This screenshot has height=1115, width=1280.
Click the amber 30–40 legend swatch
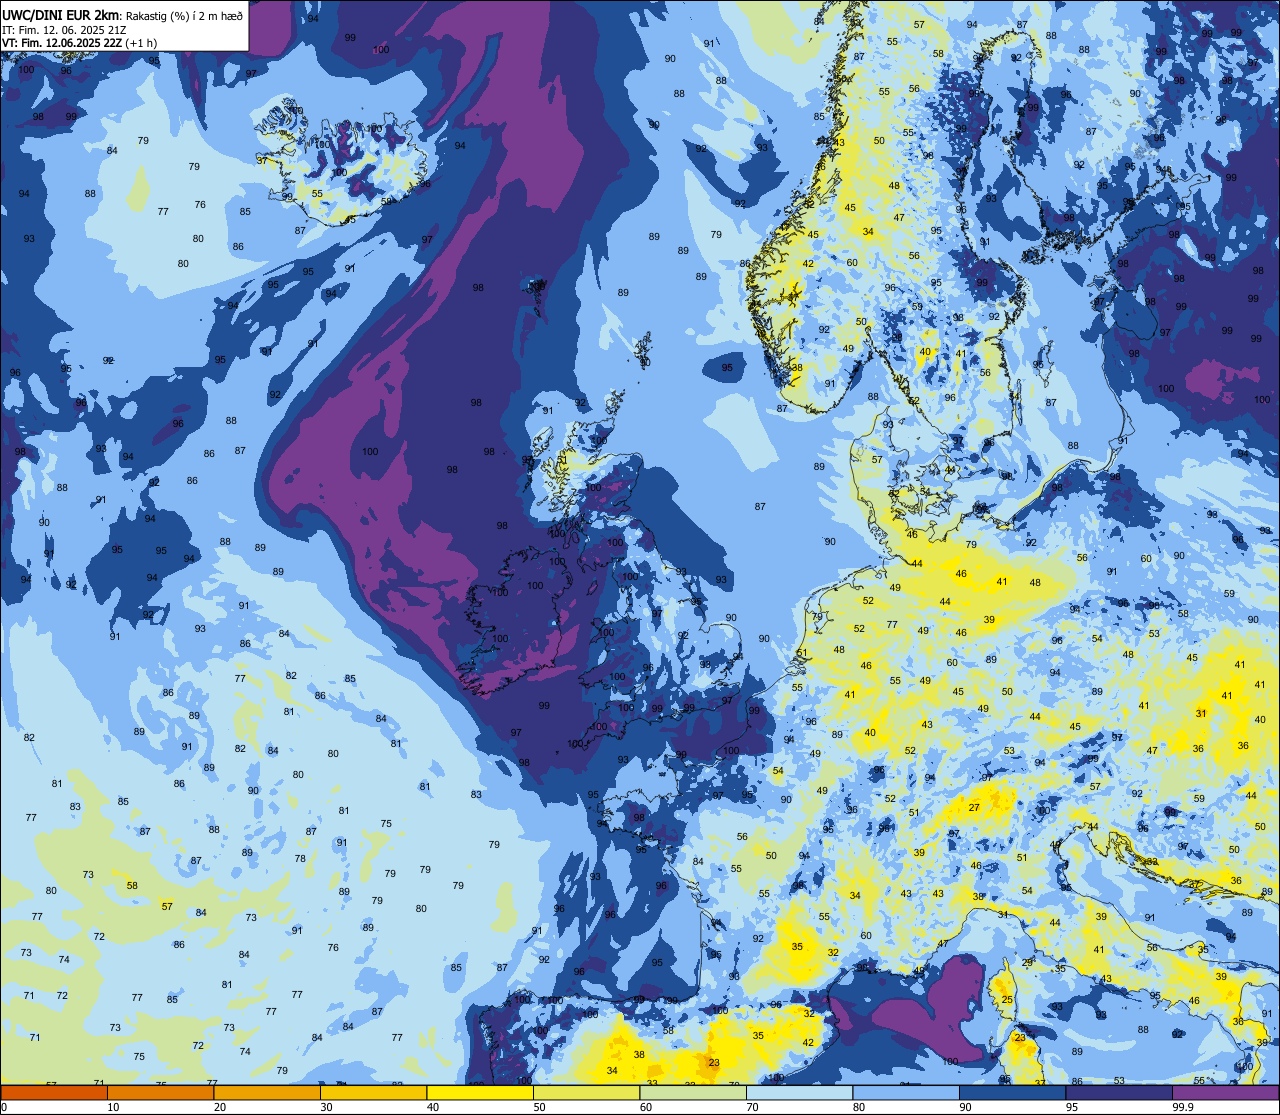pos(373,1092)
